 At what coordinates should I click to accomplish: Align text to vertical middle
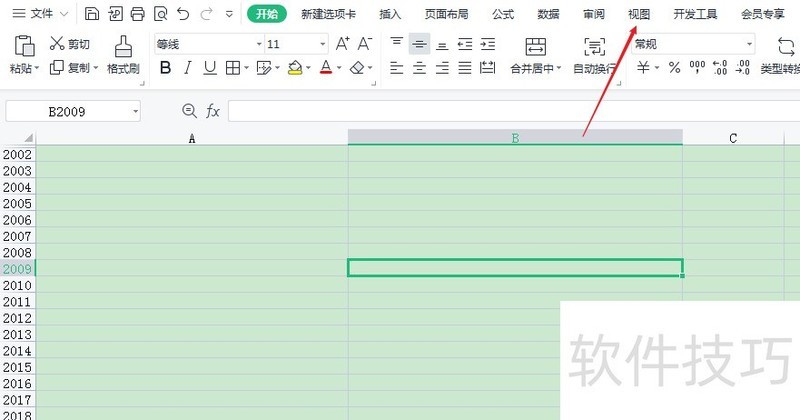point(419,44)
